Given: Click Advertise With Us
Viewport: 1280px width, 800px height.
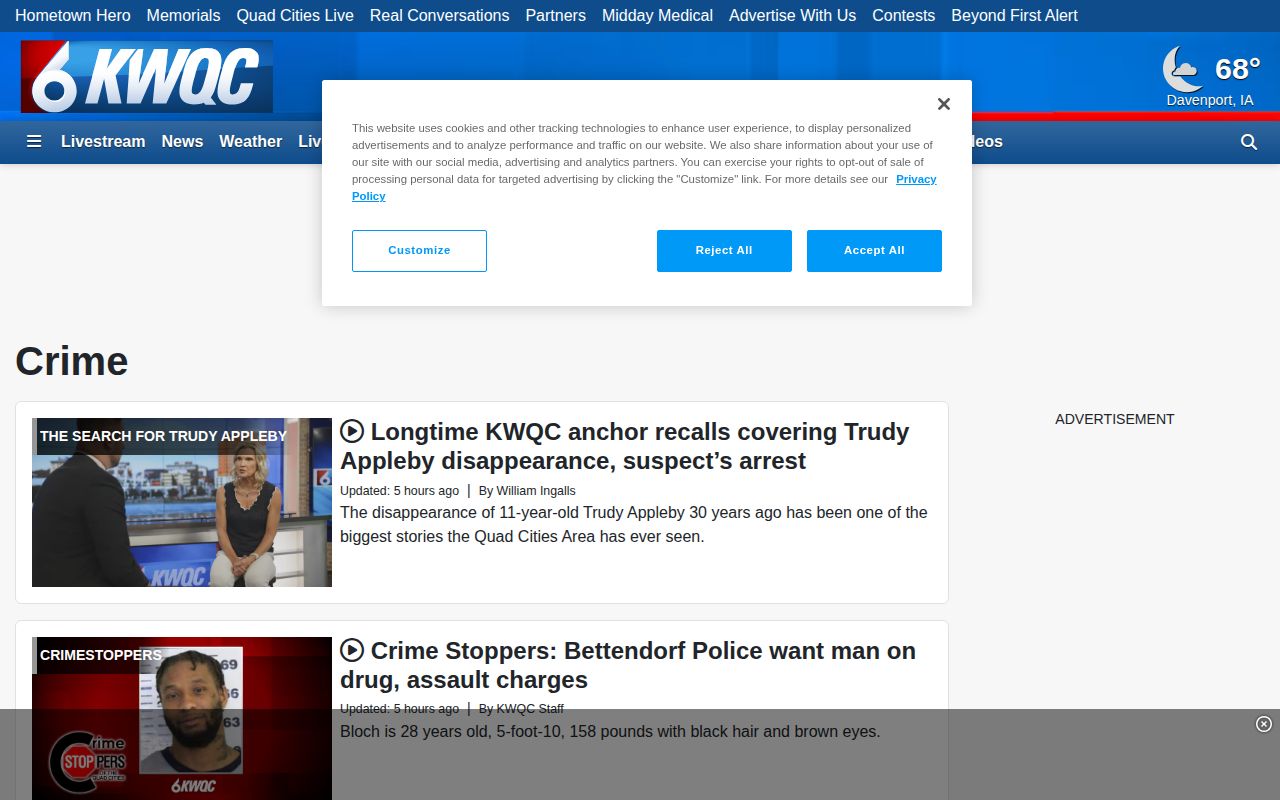Looking at the screenshot, I should [x=792, y=15].
